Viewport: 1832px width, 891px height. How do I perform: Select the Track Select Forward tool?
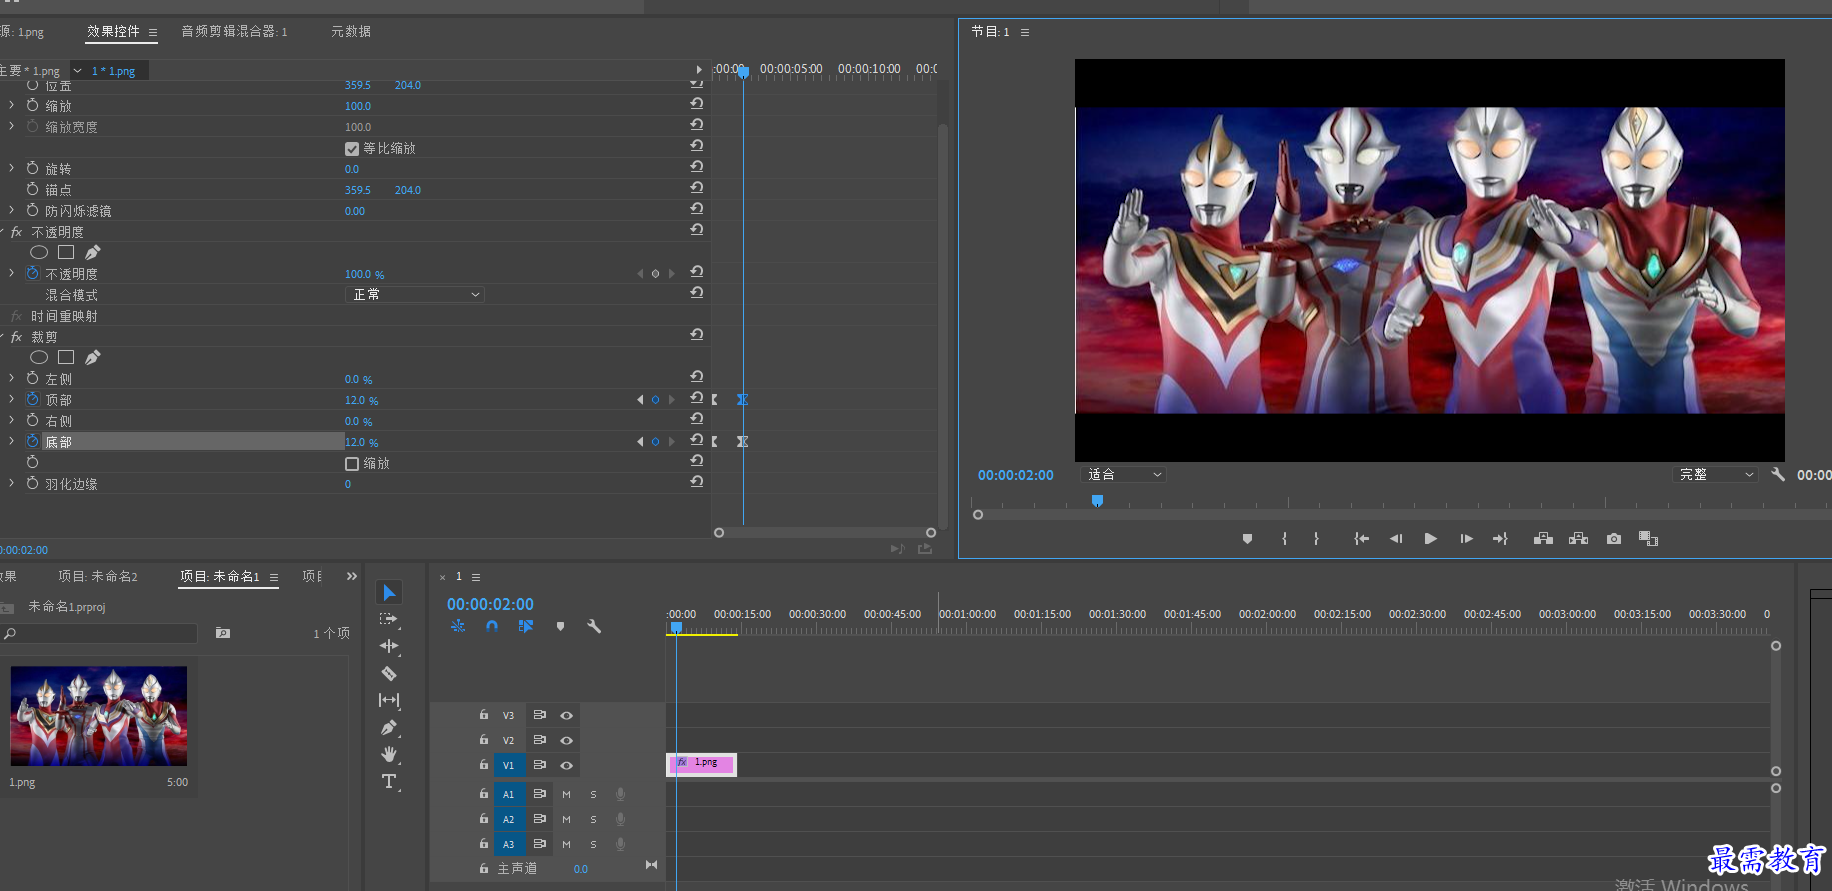tap(389, 619)
